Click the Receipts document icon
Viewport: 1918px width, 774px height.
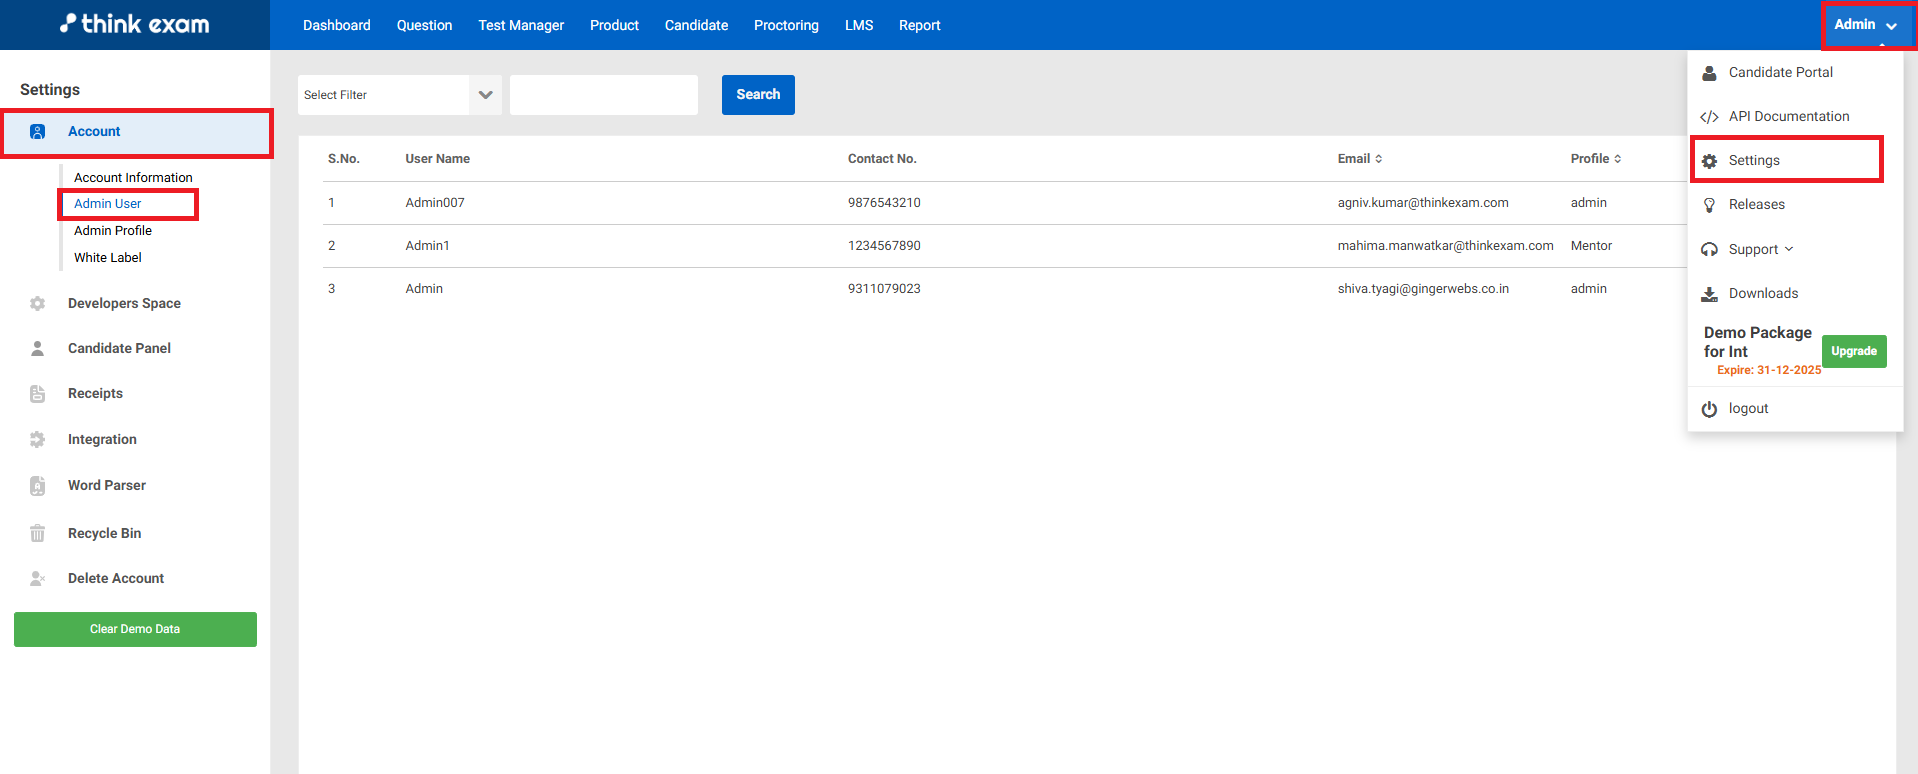click(38, 394)
